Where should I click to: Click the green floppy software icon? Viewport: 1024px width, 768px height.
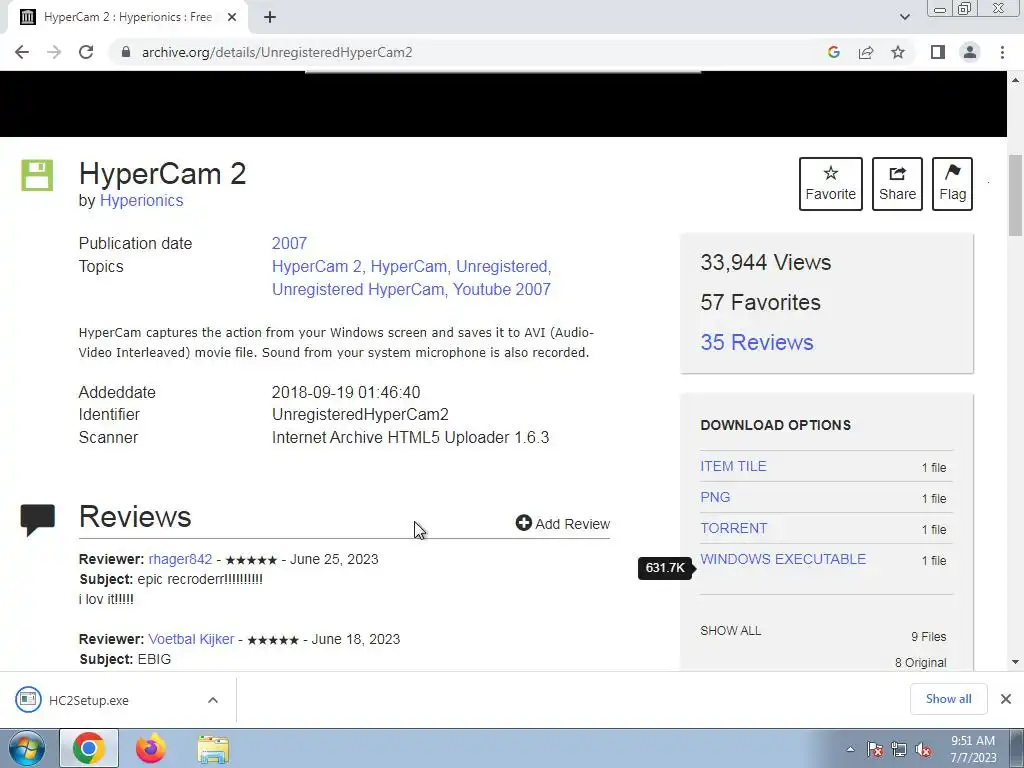coord(37,175)
